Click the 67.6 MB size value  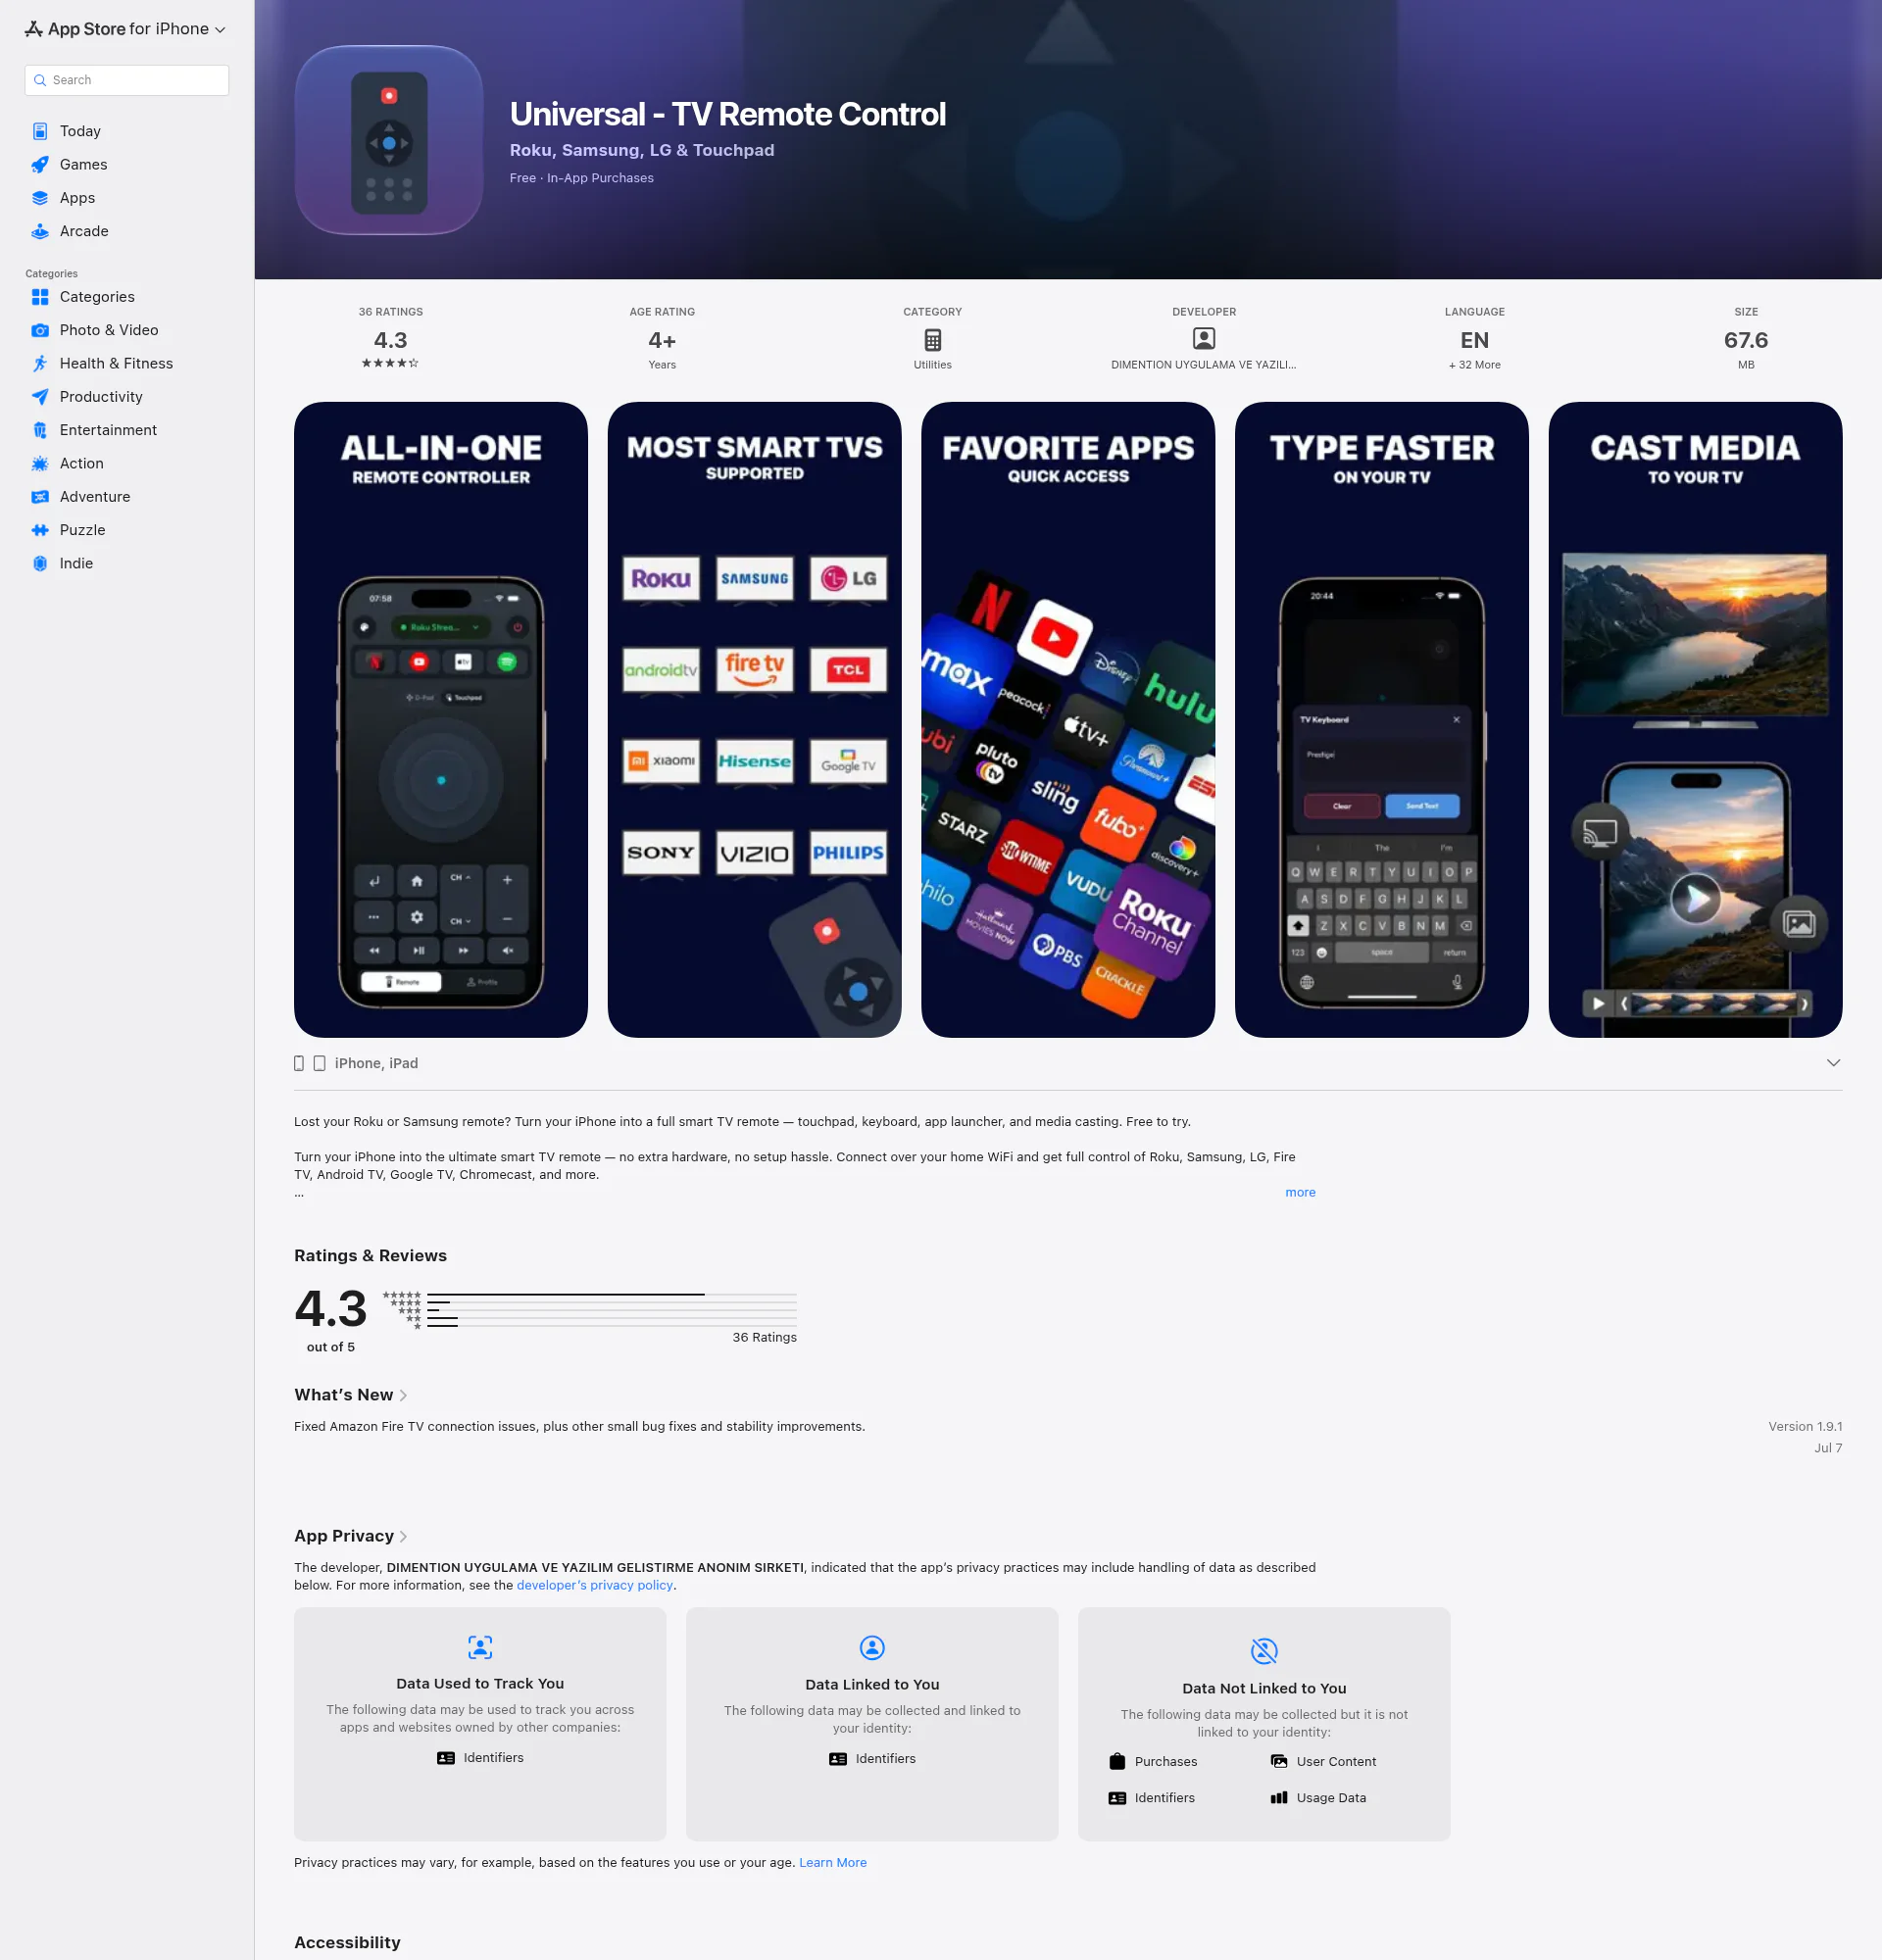click(1746, 339)
